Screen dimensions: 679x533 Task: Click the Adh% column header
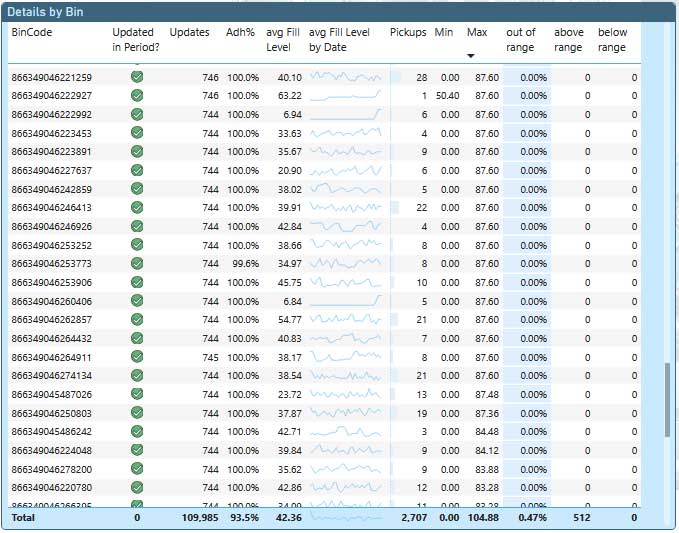[239, 33]
